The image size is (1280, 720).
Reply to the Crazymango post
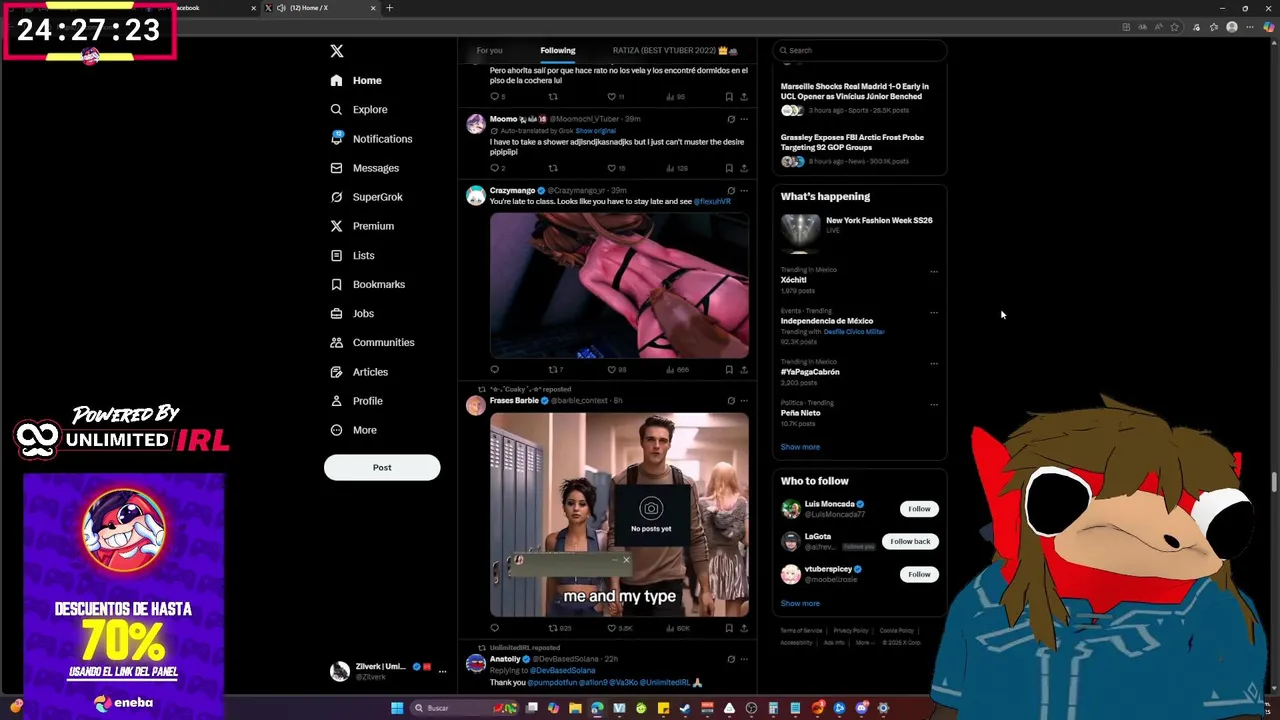[494, 369]
